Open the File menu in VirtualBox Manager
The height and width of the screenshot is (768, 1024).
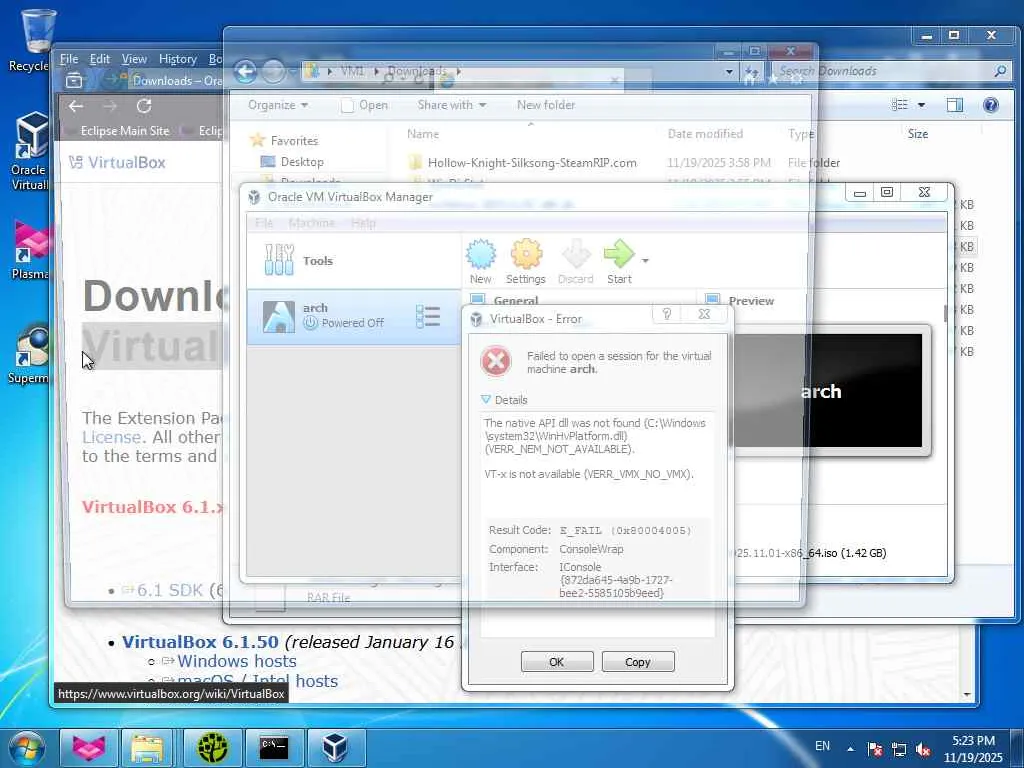click(264, 223)
